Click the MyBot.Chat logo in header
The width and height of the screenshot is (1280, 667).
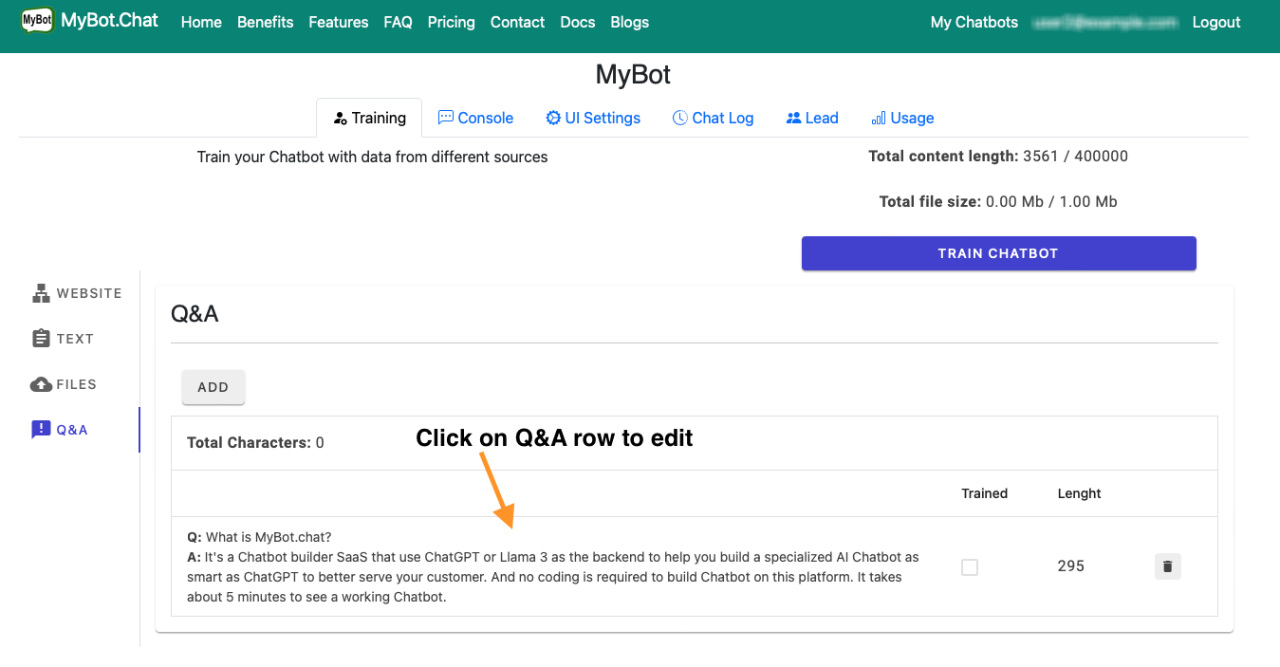point(88,20)
